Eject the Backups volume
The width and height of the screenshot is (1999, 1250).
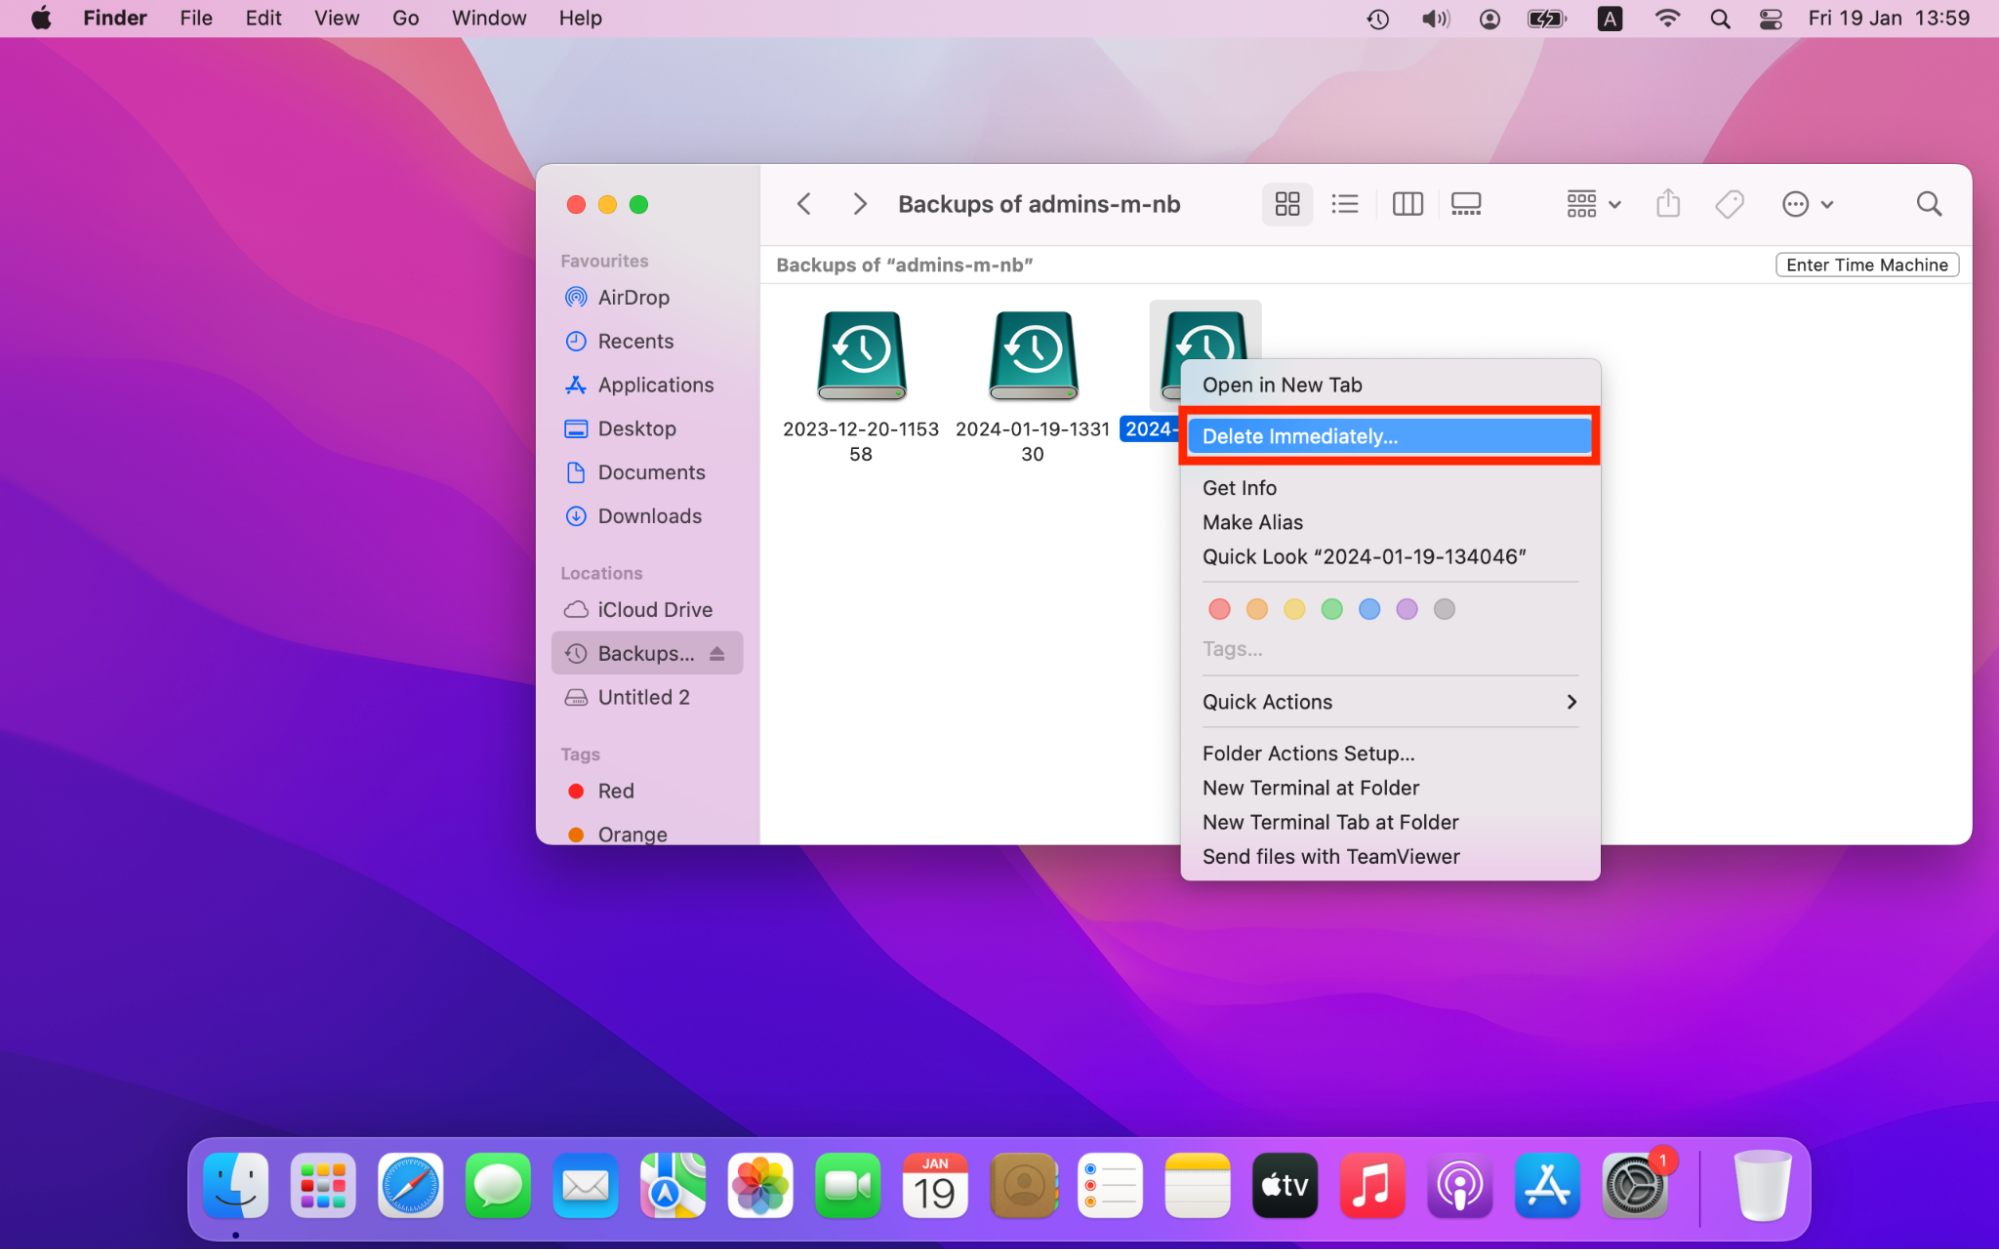717,653
